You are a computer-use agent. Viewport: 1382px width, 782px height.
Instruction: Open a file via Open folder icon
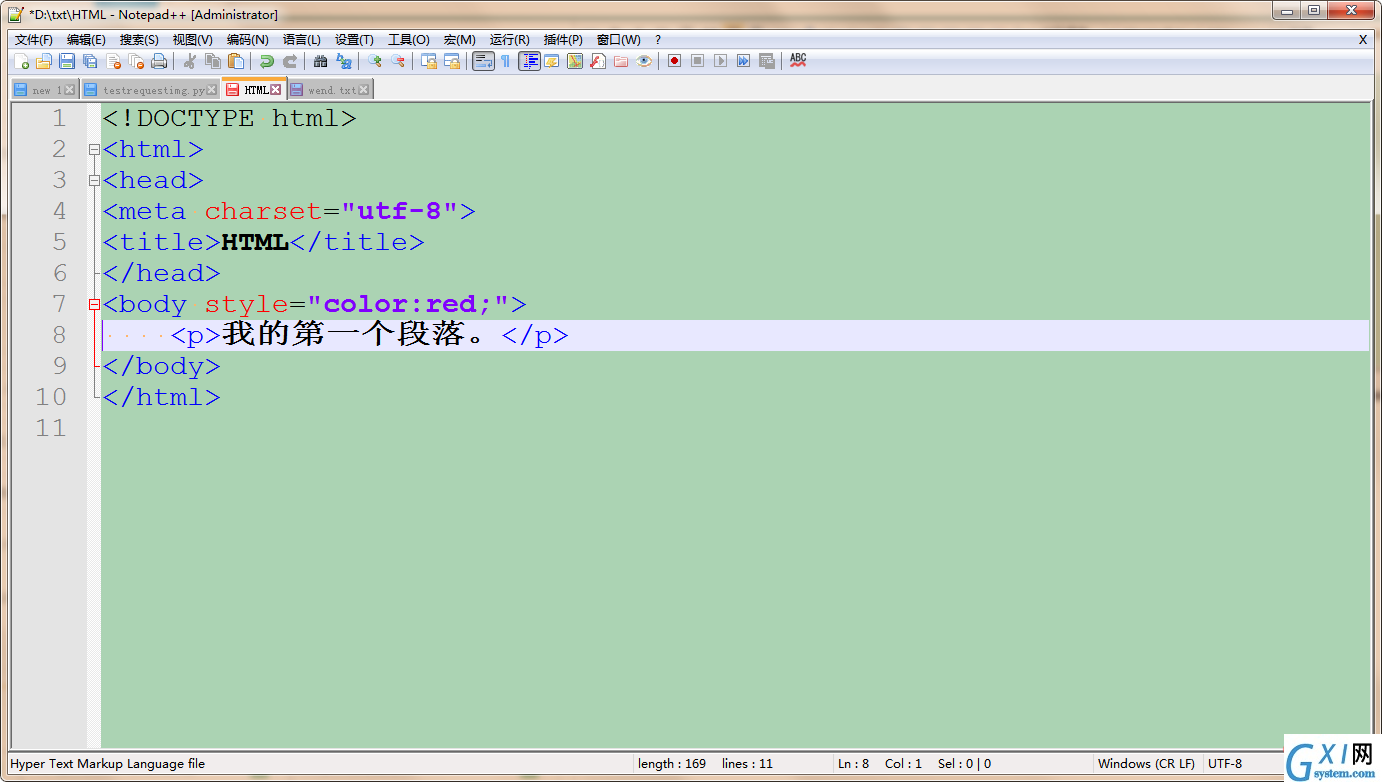tap(44, 61)
